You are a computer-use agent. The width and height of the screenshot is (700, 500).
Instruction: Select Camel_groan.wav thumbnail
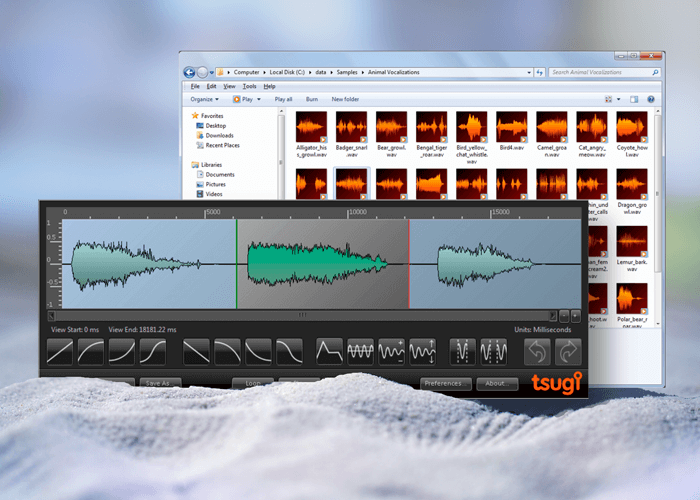coord(552,127)
